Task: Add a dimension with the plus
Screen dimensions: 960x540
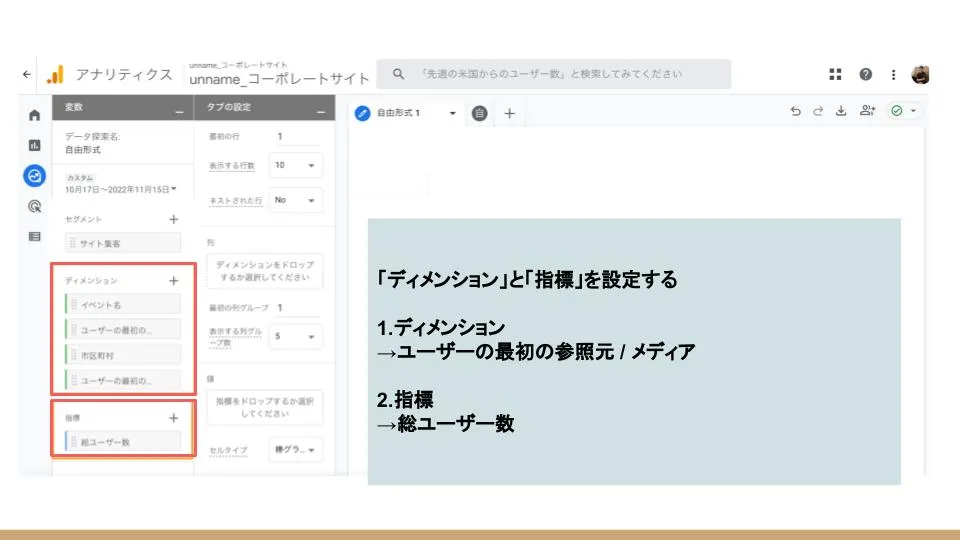Action: pyautogui.click(x=174, y=280)
